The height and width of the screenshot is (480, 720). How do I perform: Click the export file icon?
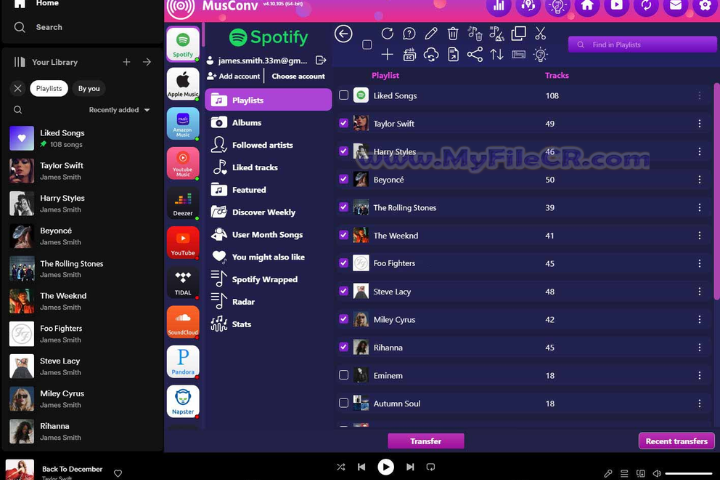click(x=453, y=55)
